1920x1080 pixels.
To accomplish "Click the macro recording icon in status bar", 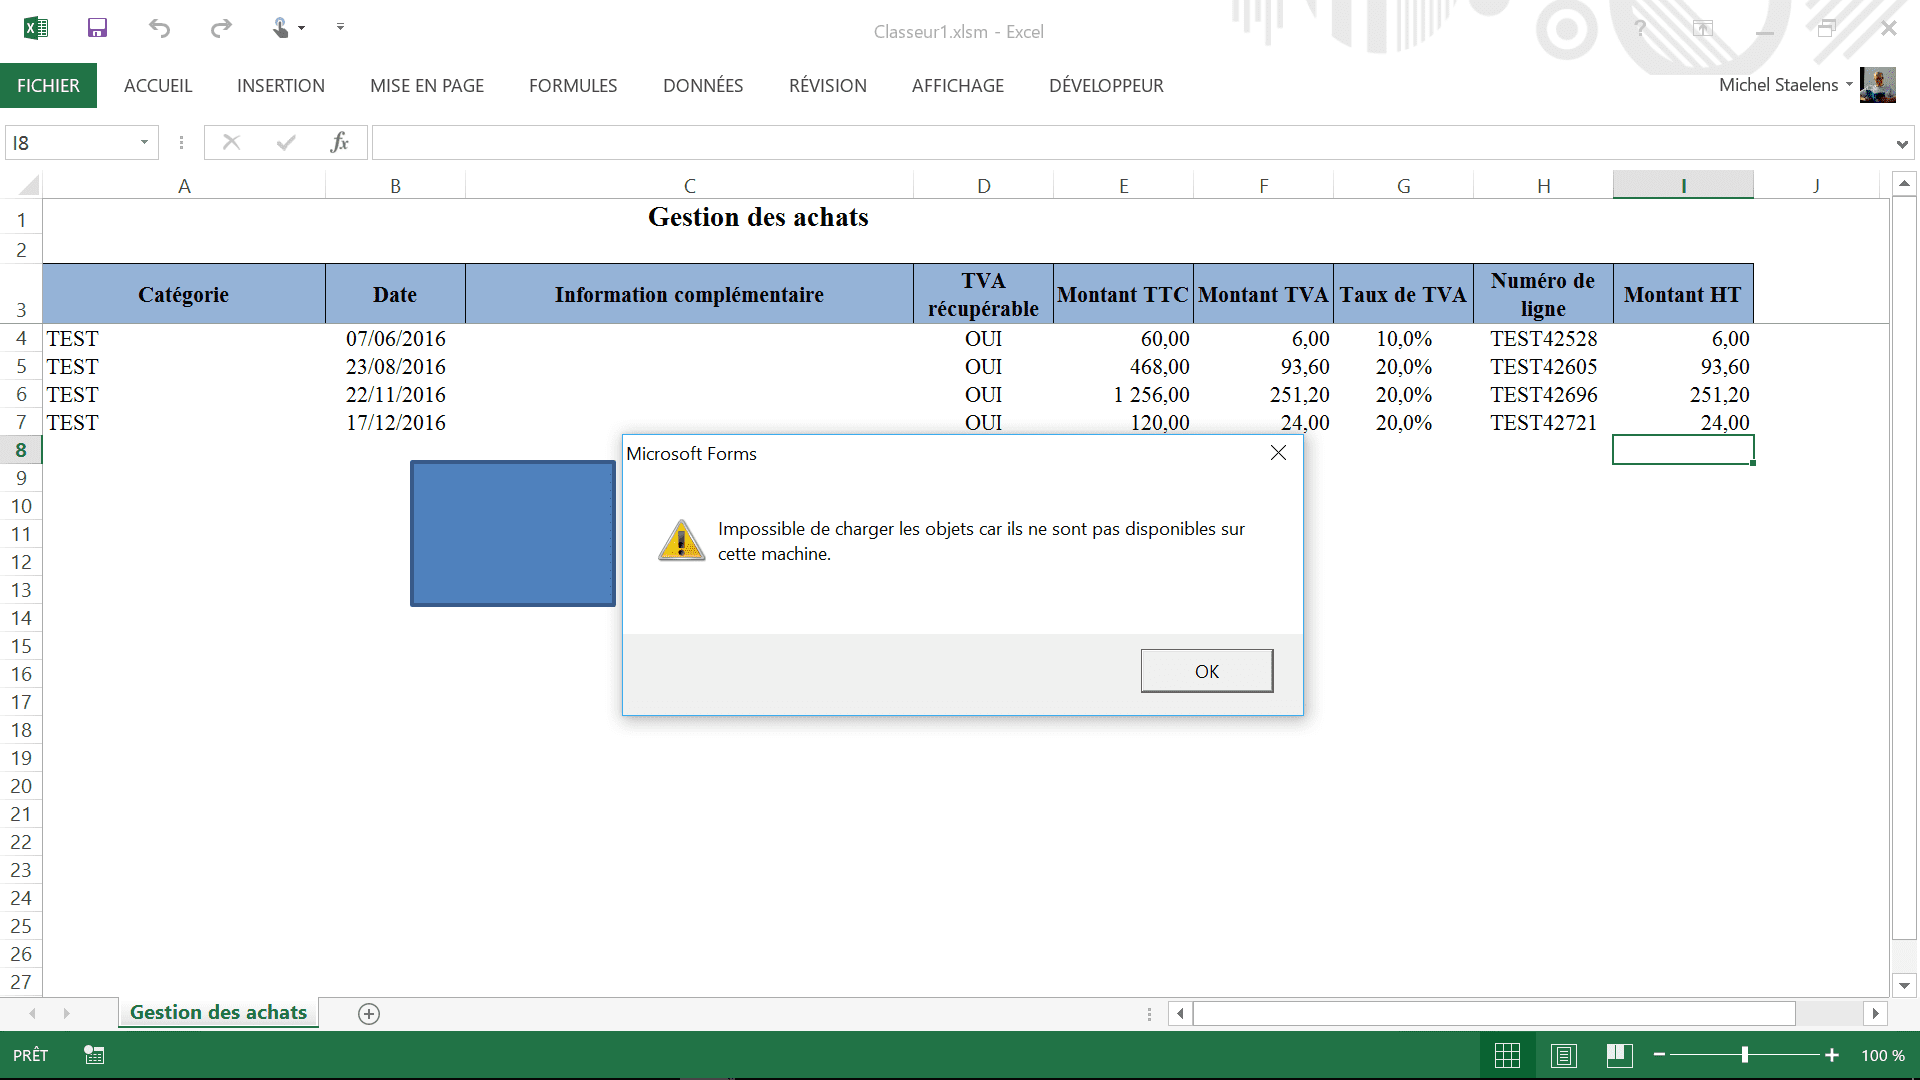I will [94, 1055].
